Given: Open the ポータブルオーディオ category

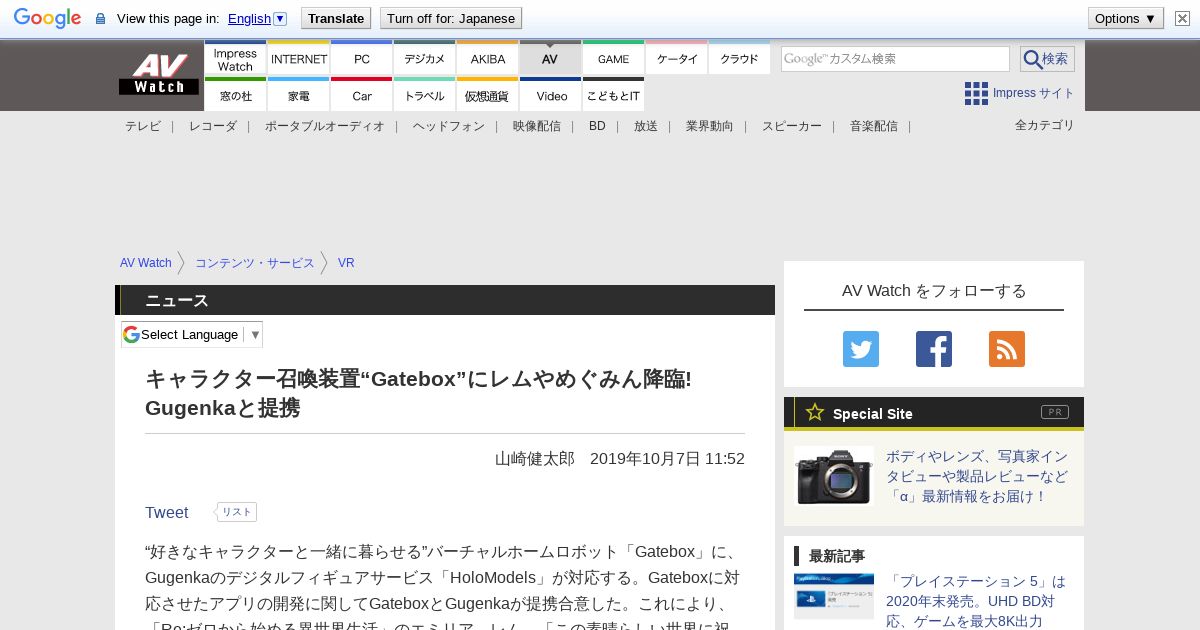Looking at the screenshot, I should coord(325,126).
